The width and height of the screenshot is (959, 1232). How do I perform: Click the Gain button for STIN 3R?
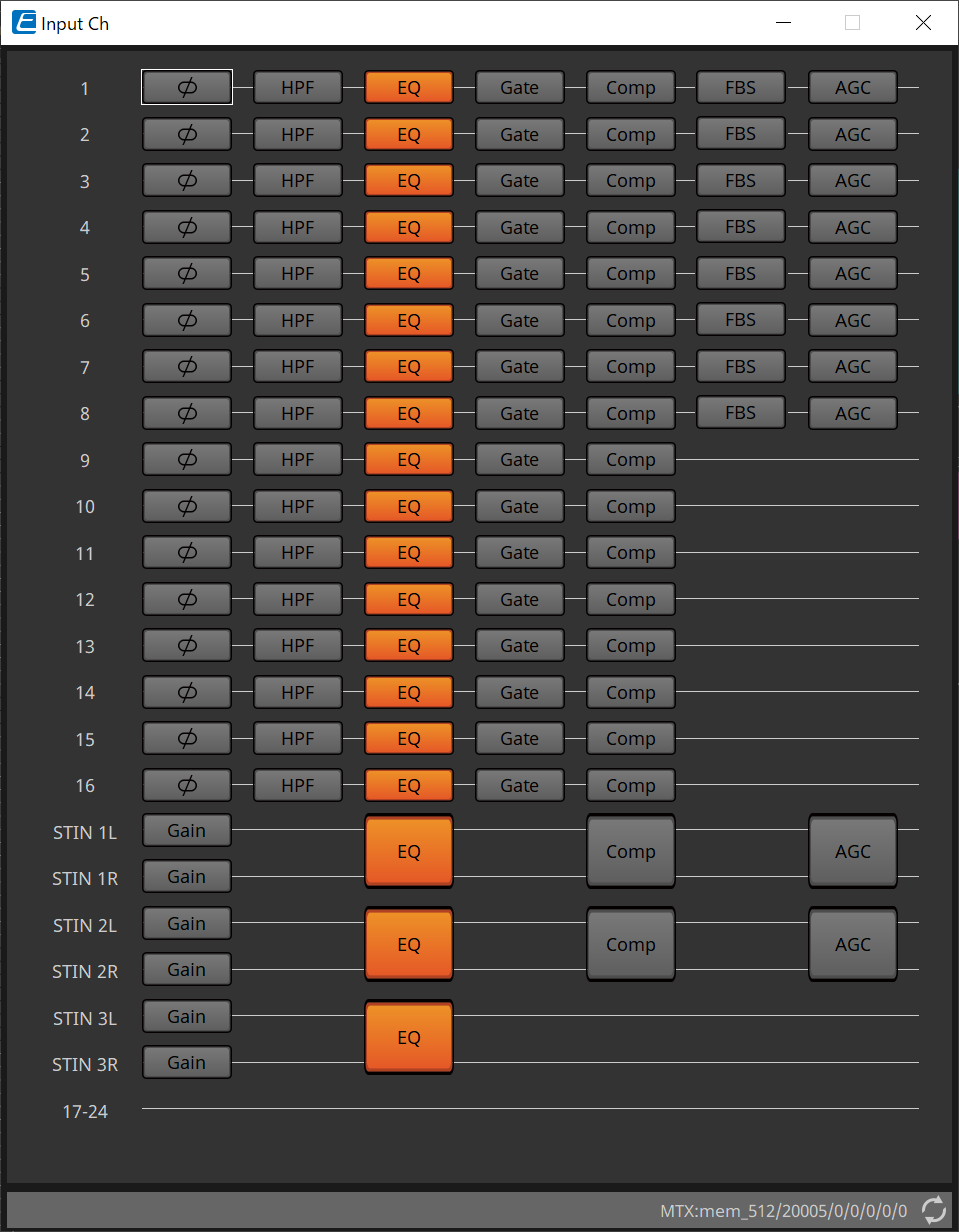[x=187, y=1063]
